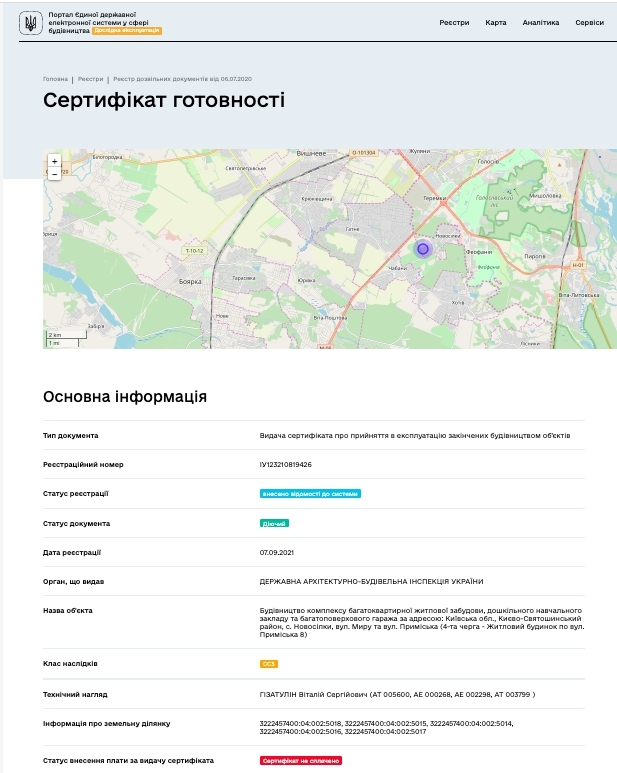Viewport: 617px width, 773px height.
Task: Click land parcel number 3222457400:04:002:5018
Action: (x=301, y=724)
